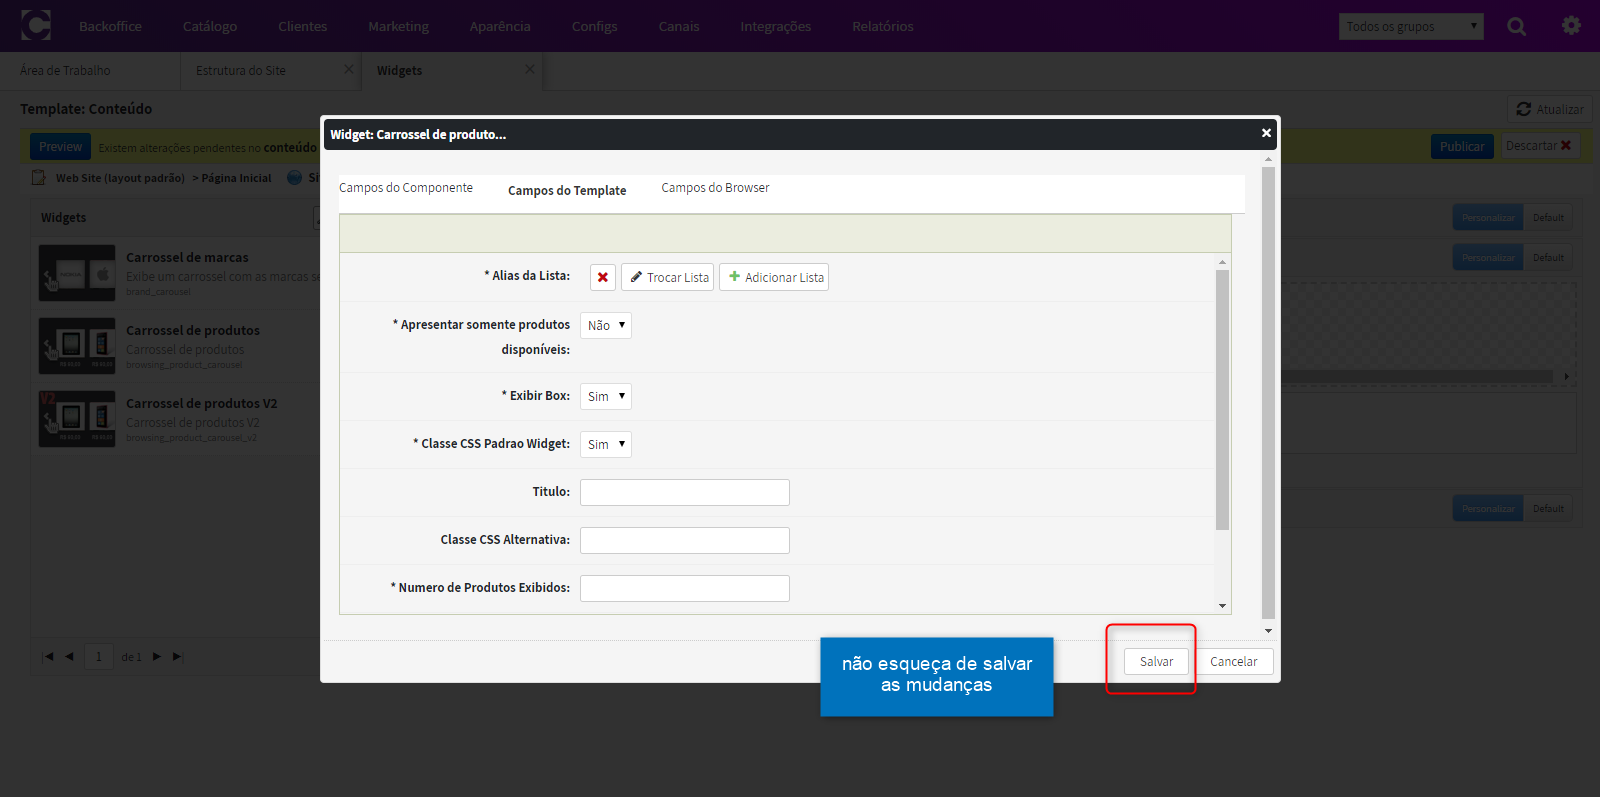Image resolution: width=1600 pixels, height=797 pixels.
Task: Open Apresentar somente produtos disponíveis dropdown
Action: point(606,325)
